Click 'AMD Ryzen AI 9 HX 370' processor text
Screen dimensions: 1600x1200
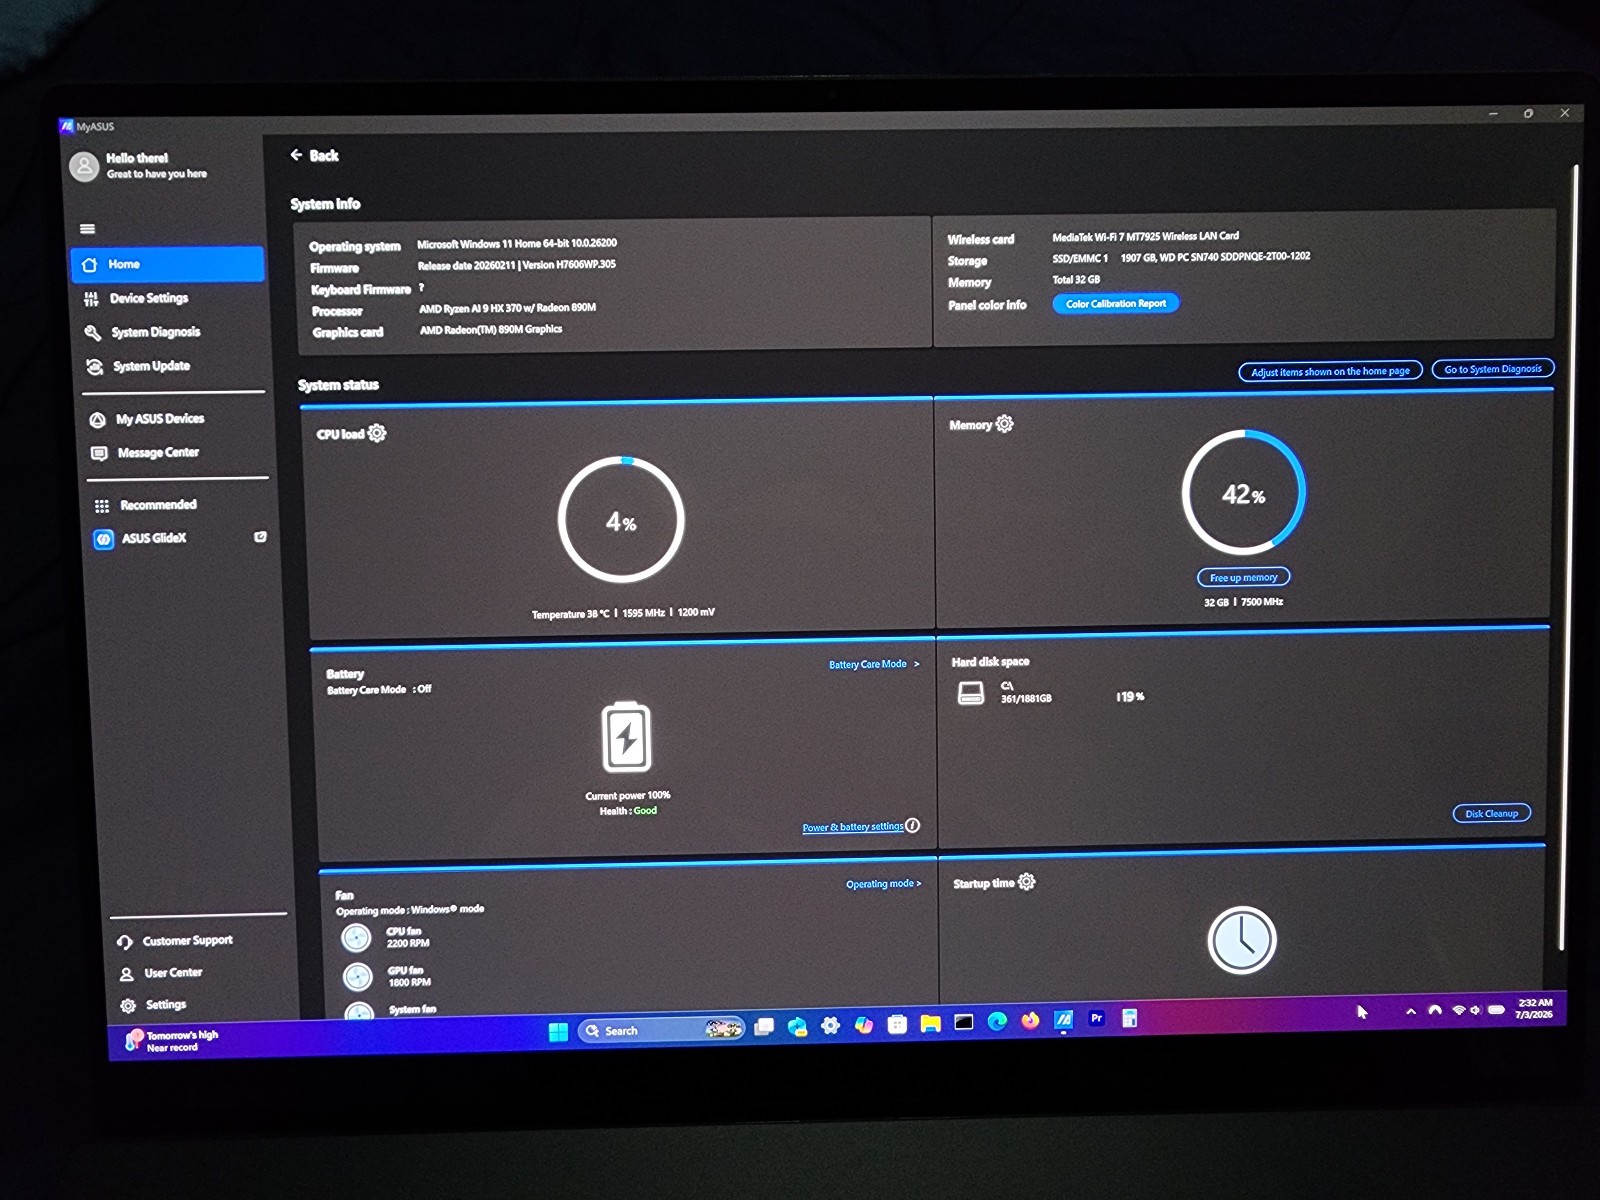click(507, 308)
